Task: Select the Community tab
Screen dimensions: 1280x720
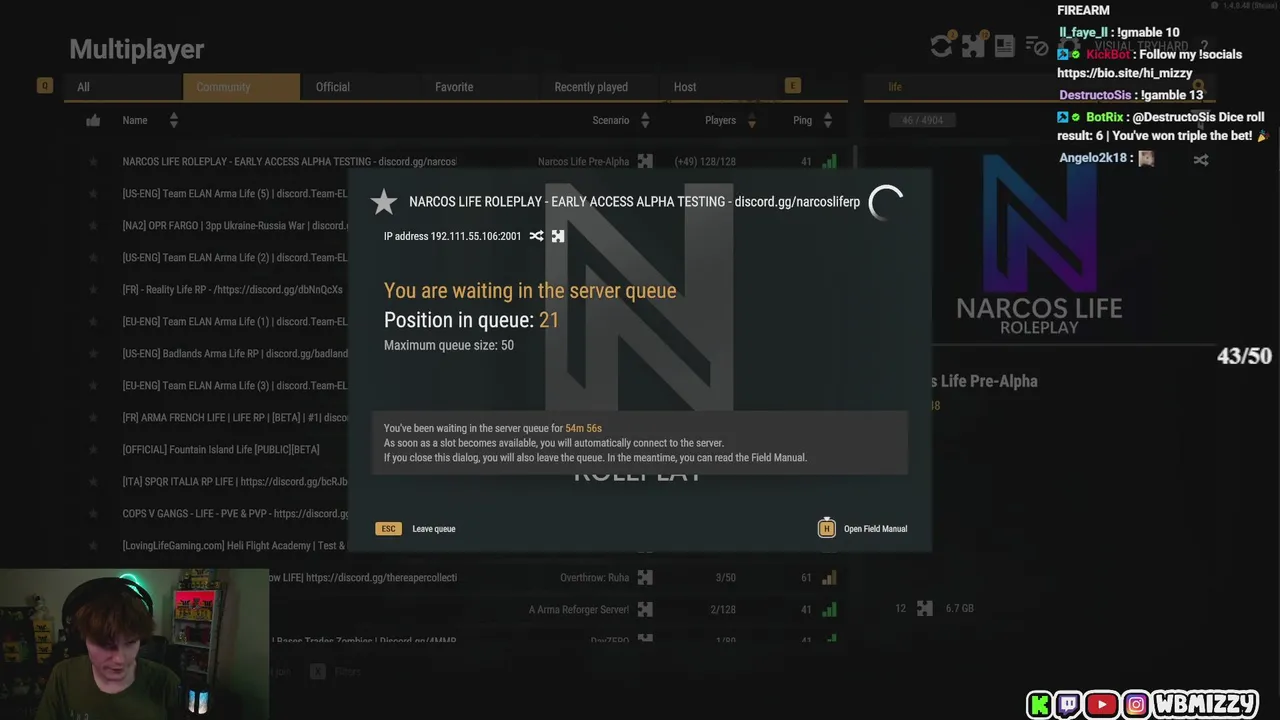Action: 241,87
